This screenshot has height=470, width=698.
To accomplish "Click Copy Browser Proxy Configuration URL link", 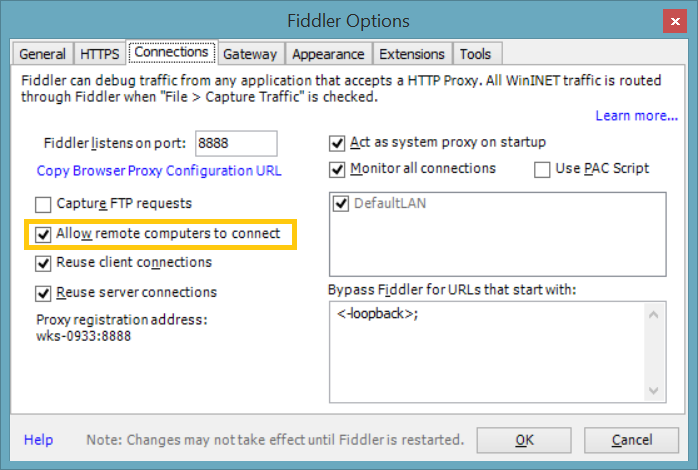I will pos(159,171).
